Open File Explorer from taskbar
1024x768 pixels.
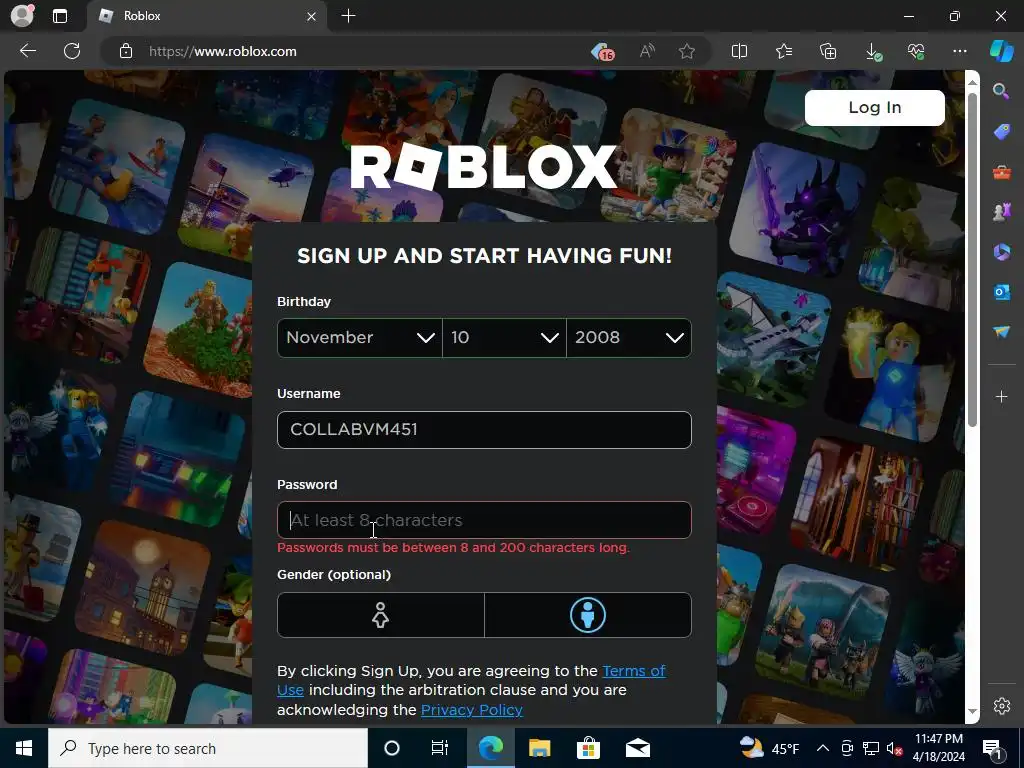coord(539,748)
